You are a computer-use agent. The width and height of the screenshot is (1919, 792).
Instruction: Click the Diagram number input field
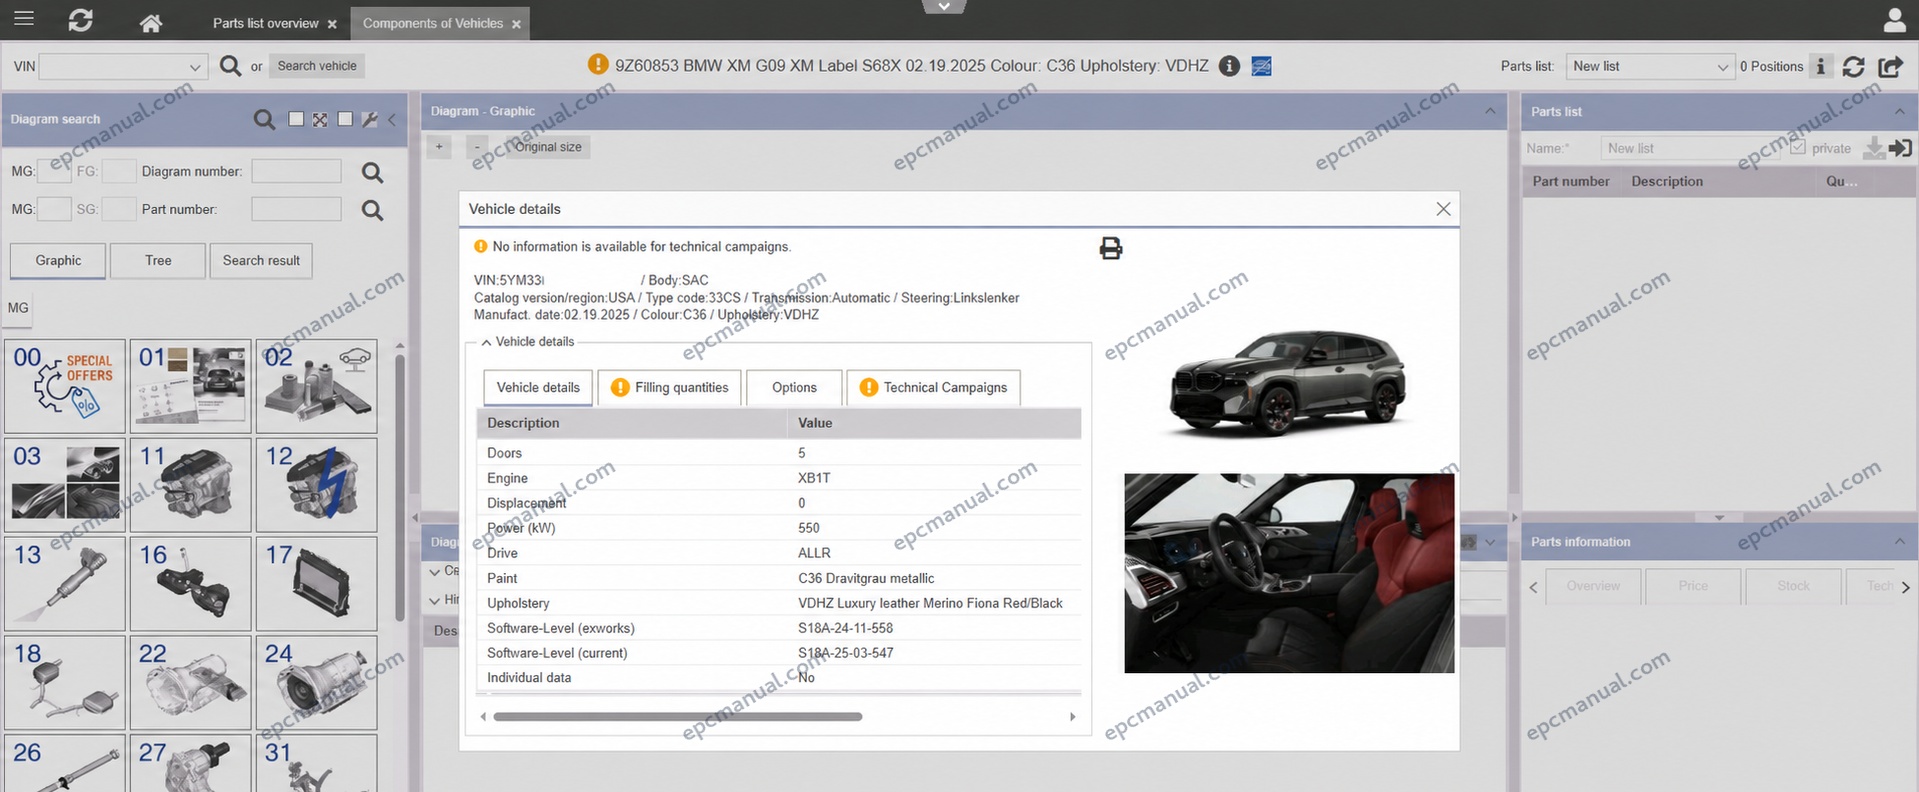(x=296, y=172)
